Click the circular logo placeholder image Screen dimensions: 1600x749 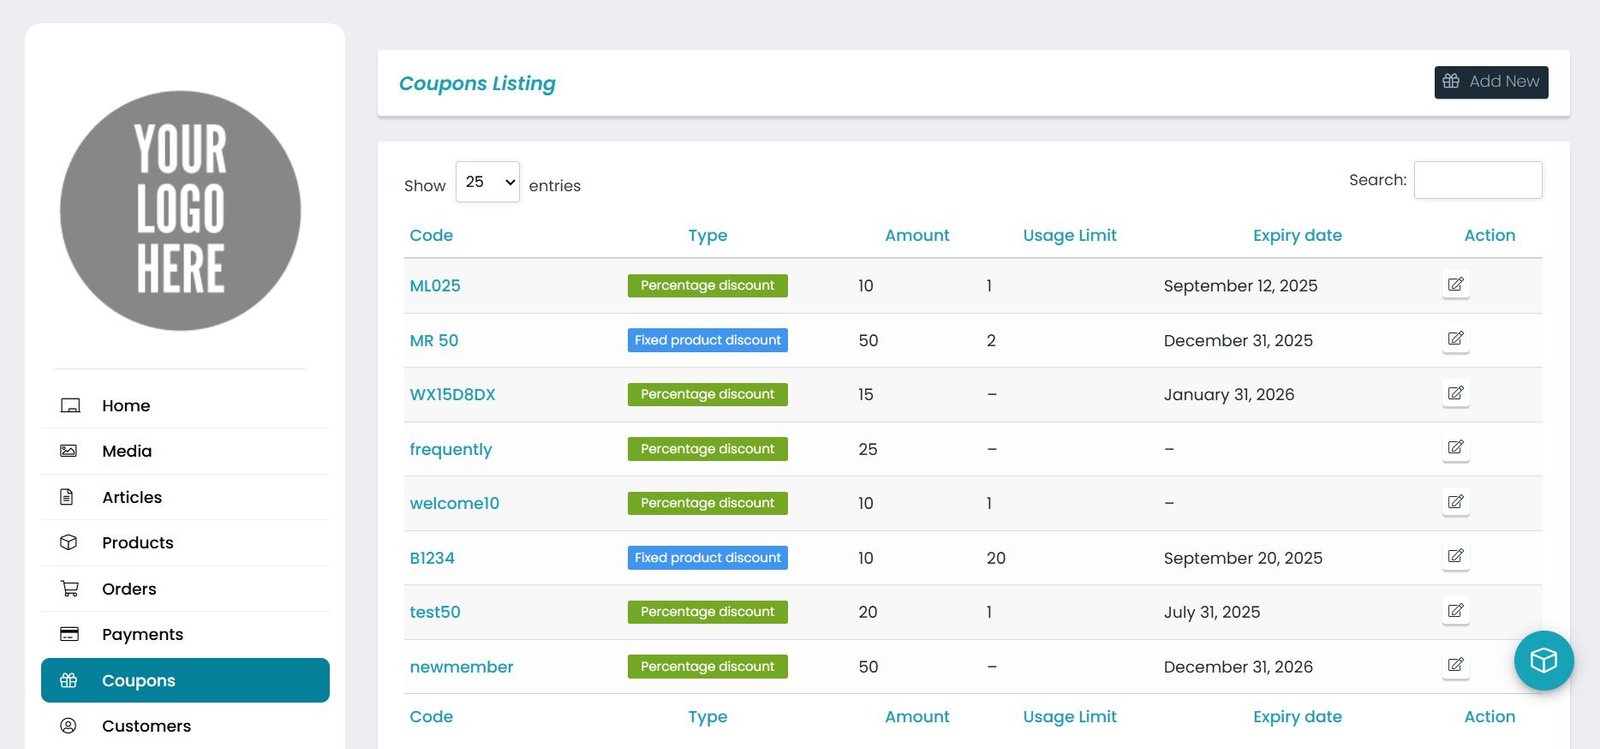180,211
